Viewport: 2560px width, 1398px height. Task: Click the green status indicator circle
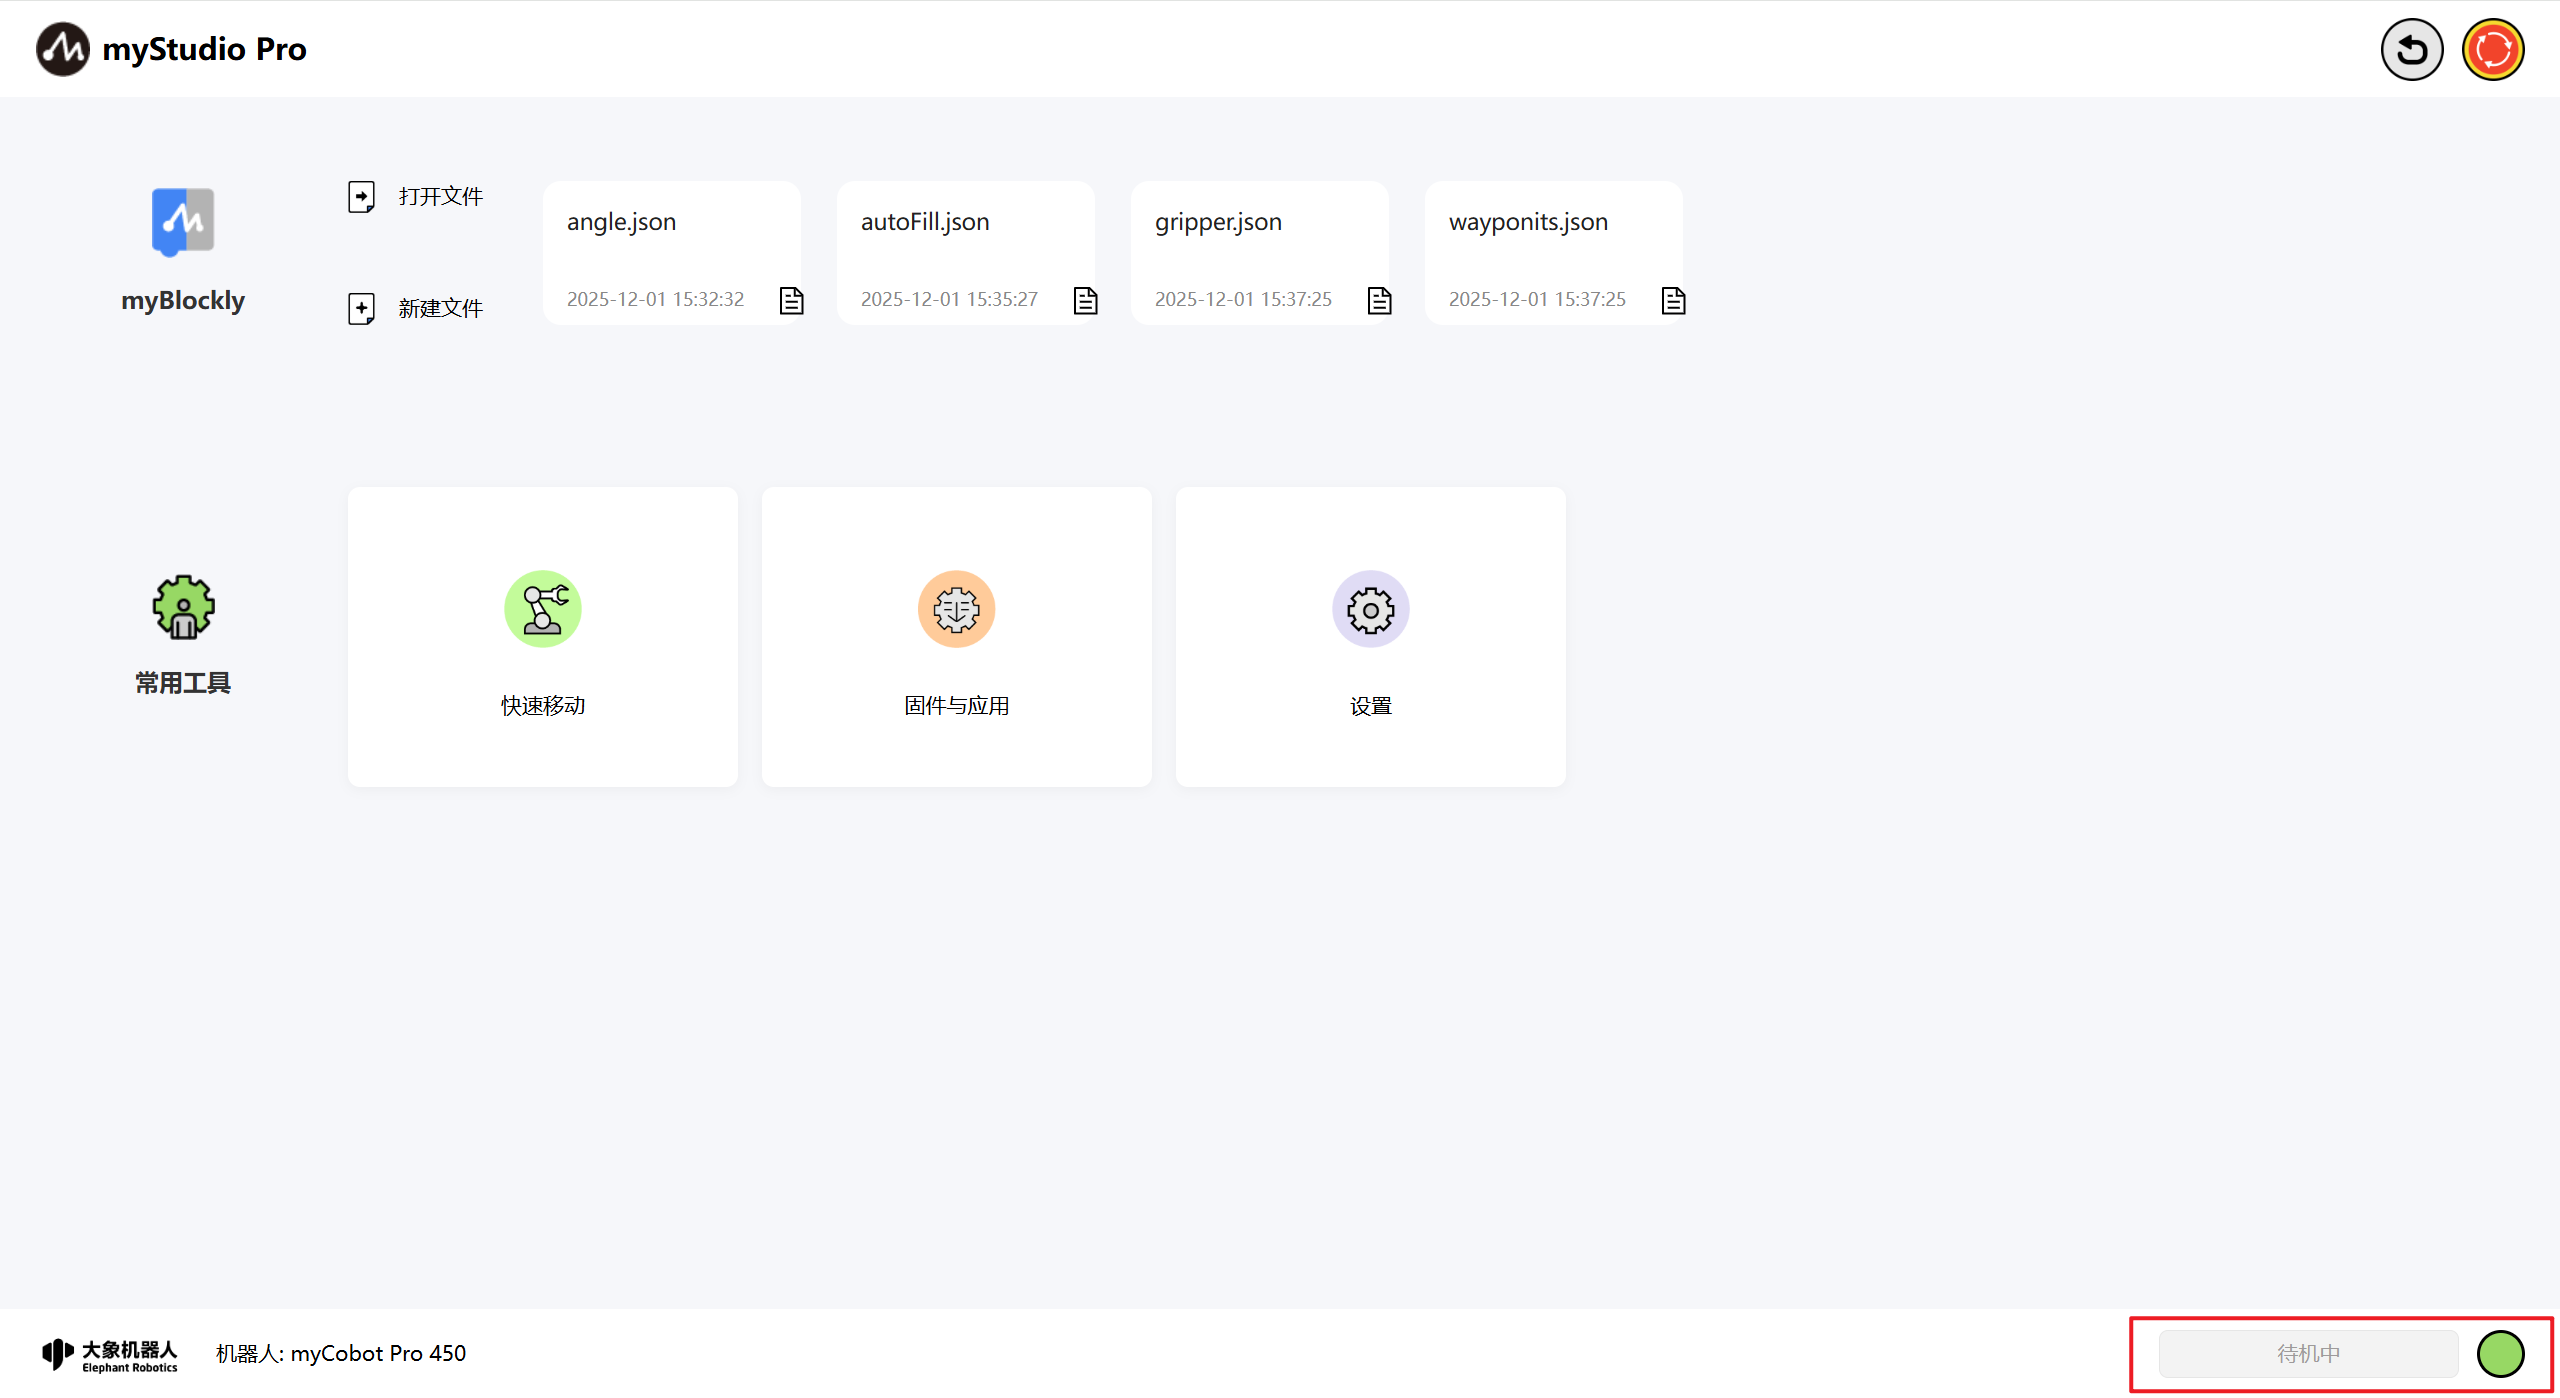(2500, 1354)
